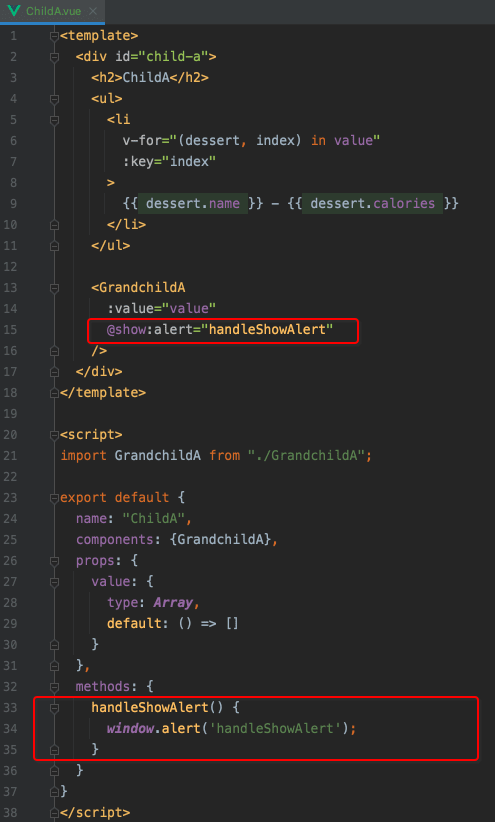Image resolution: width=495 pixels, height=822 pixels.
Task: Click the id="child-a" attribute text
Action: click(162, 57)
